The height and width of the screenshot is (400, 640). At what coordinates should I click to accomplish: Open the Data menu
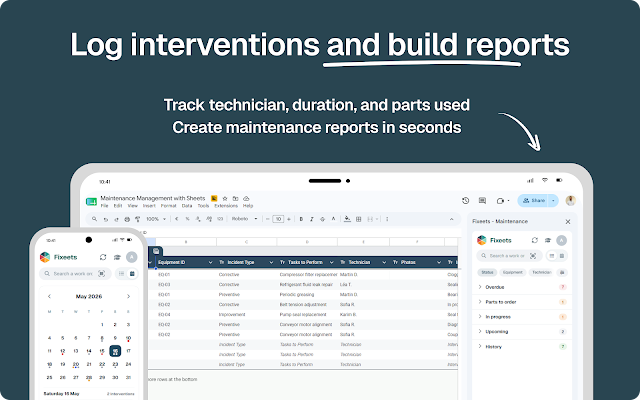187,206
